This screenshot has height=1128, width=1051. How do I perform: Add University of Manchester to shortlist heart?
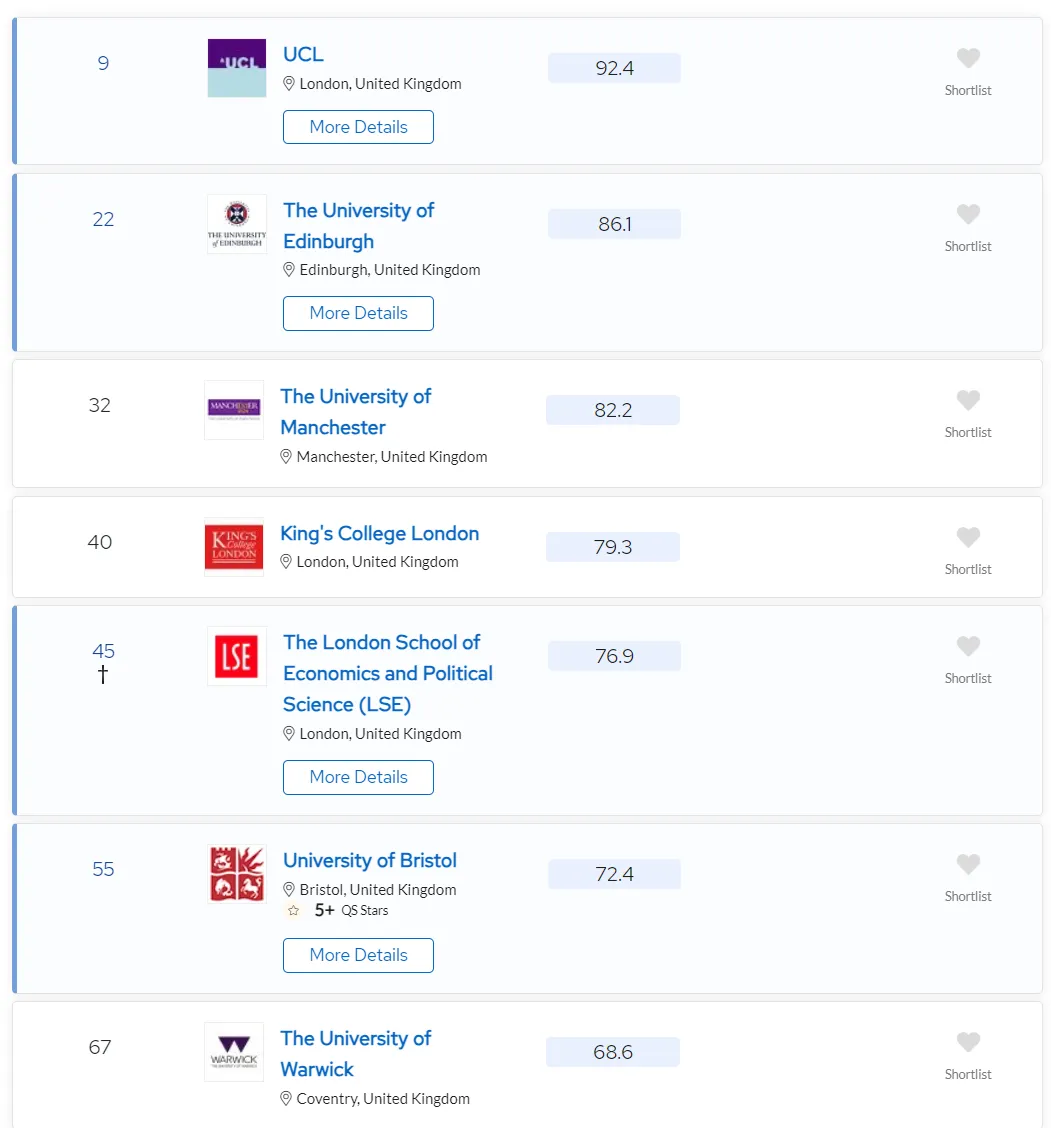968,400
